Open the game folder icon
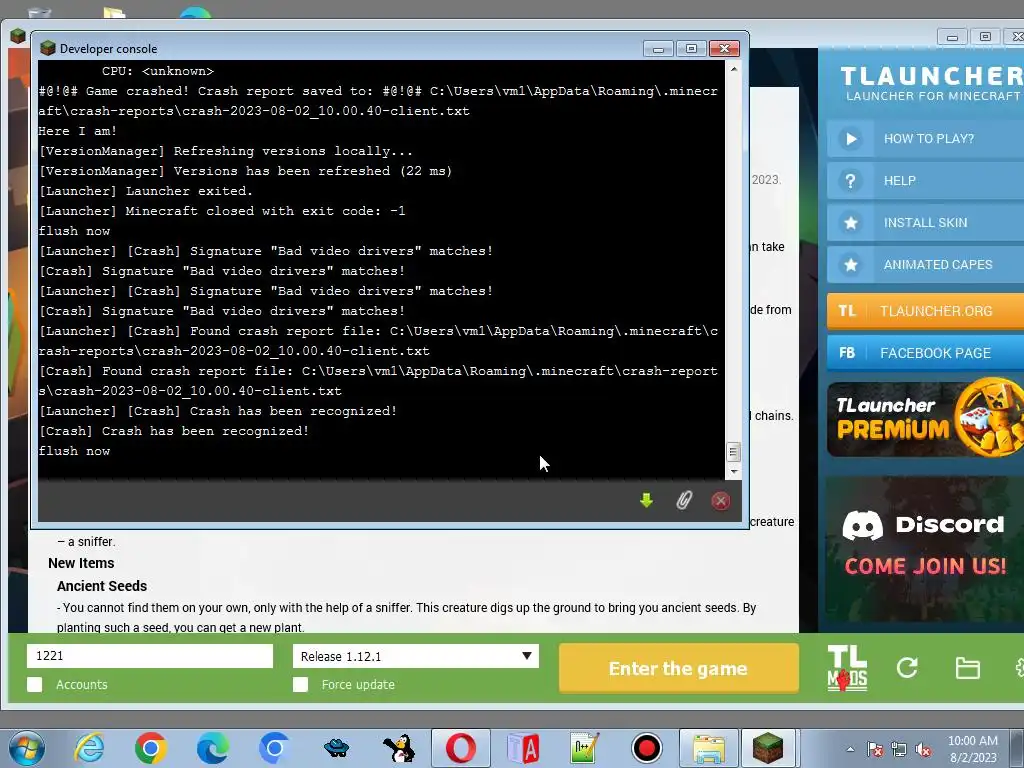1024x768 pixels. (x=967, y=668)
